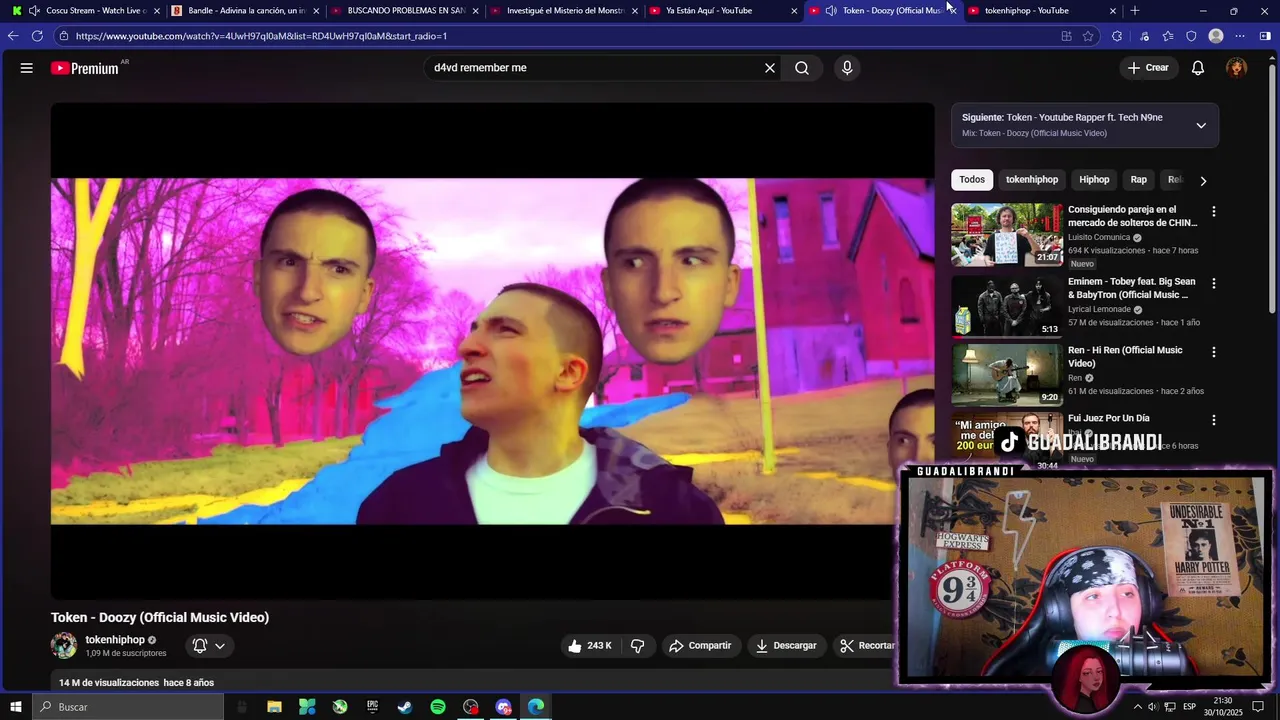The height and width of the screenshot is (720, 1280).
Task: Open options menu for Eminem Tobey video
Action: (x=1214, y=284)
